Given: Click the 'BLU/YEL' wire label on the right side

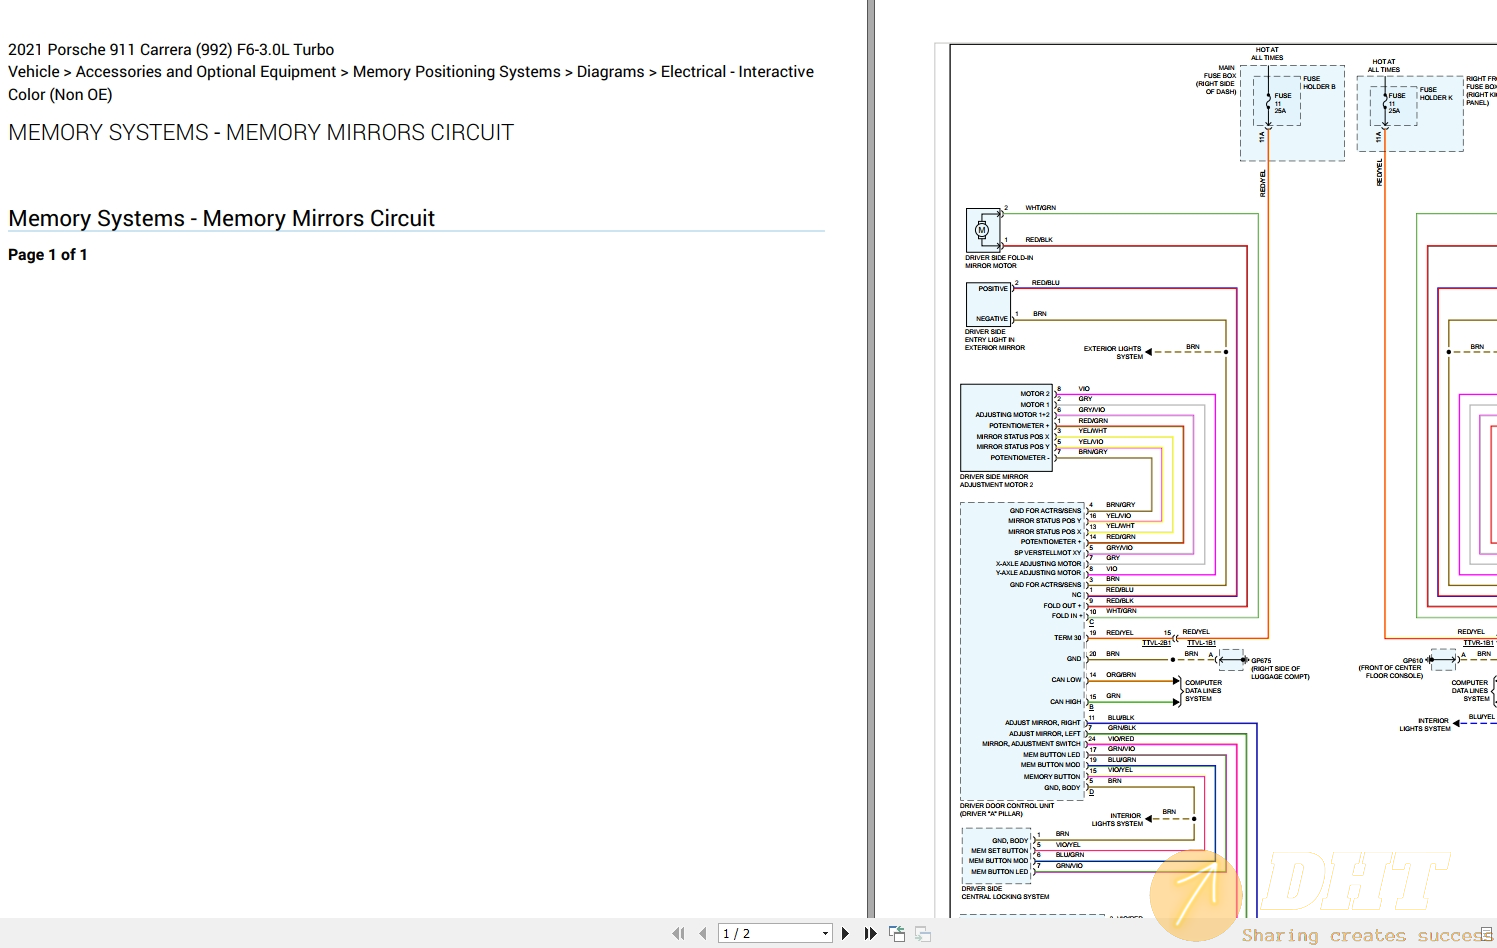Looking at the screenshot, I should [x=1481, y=717].
